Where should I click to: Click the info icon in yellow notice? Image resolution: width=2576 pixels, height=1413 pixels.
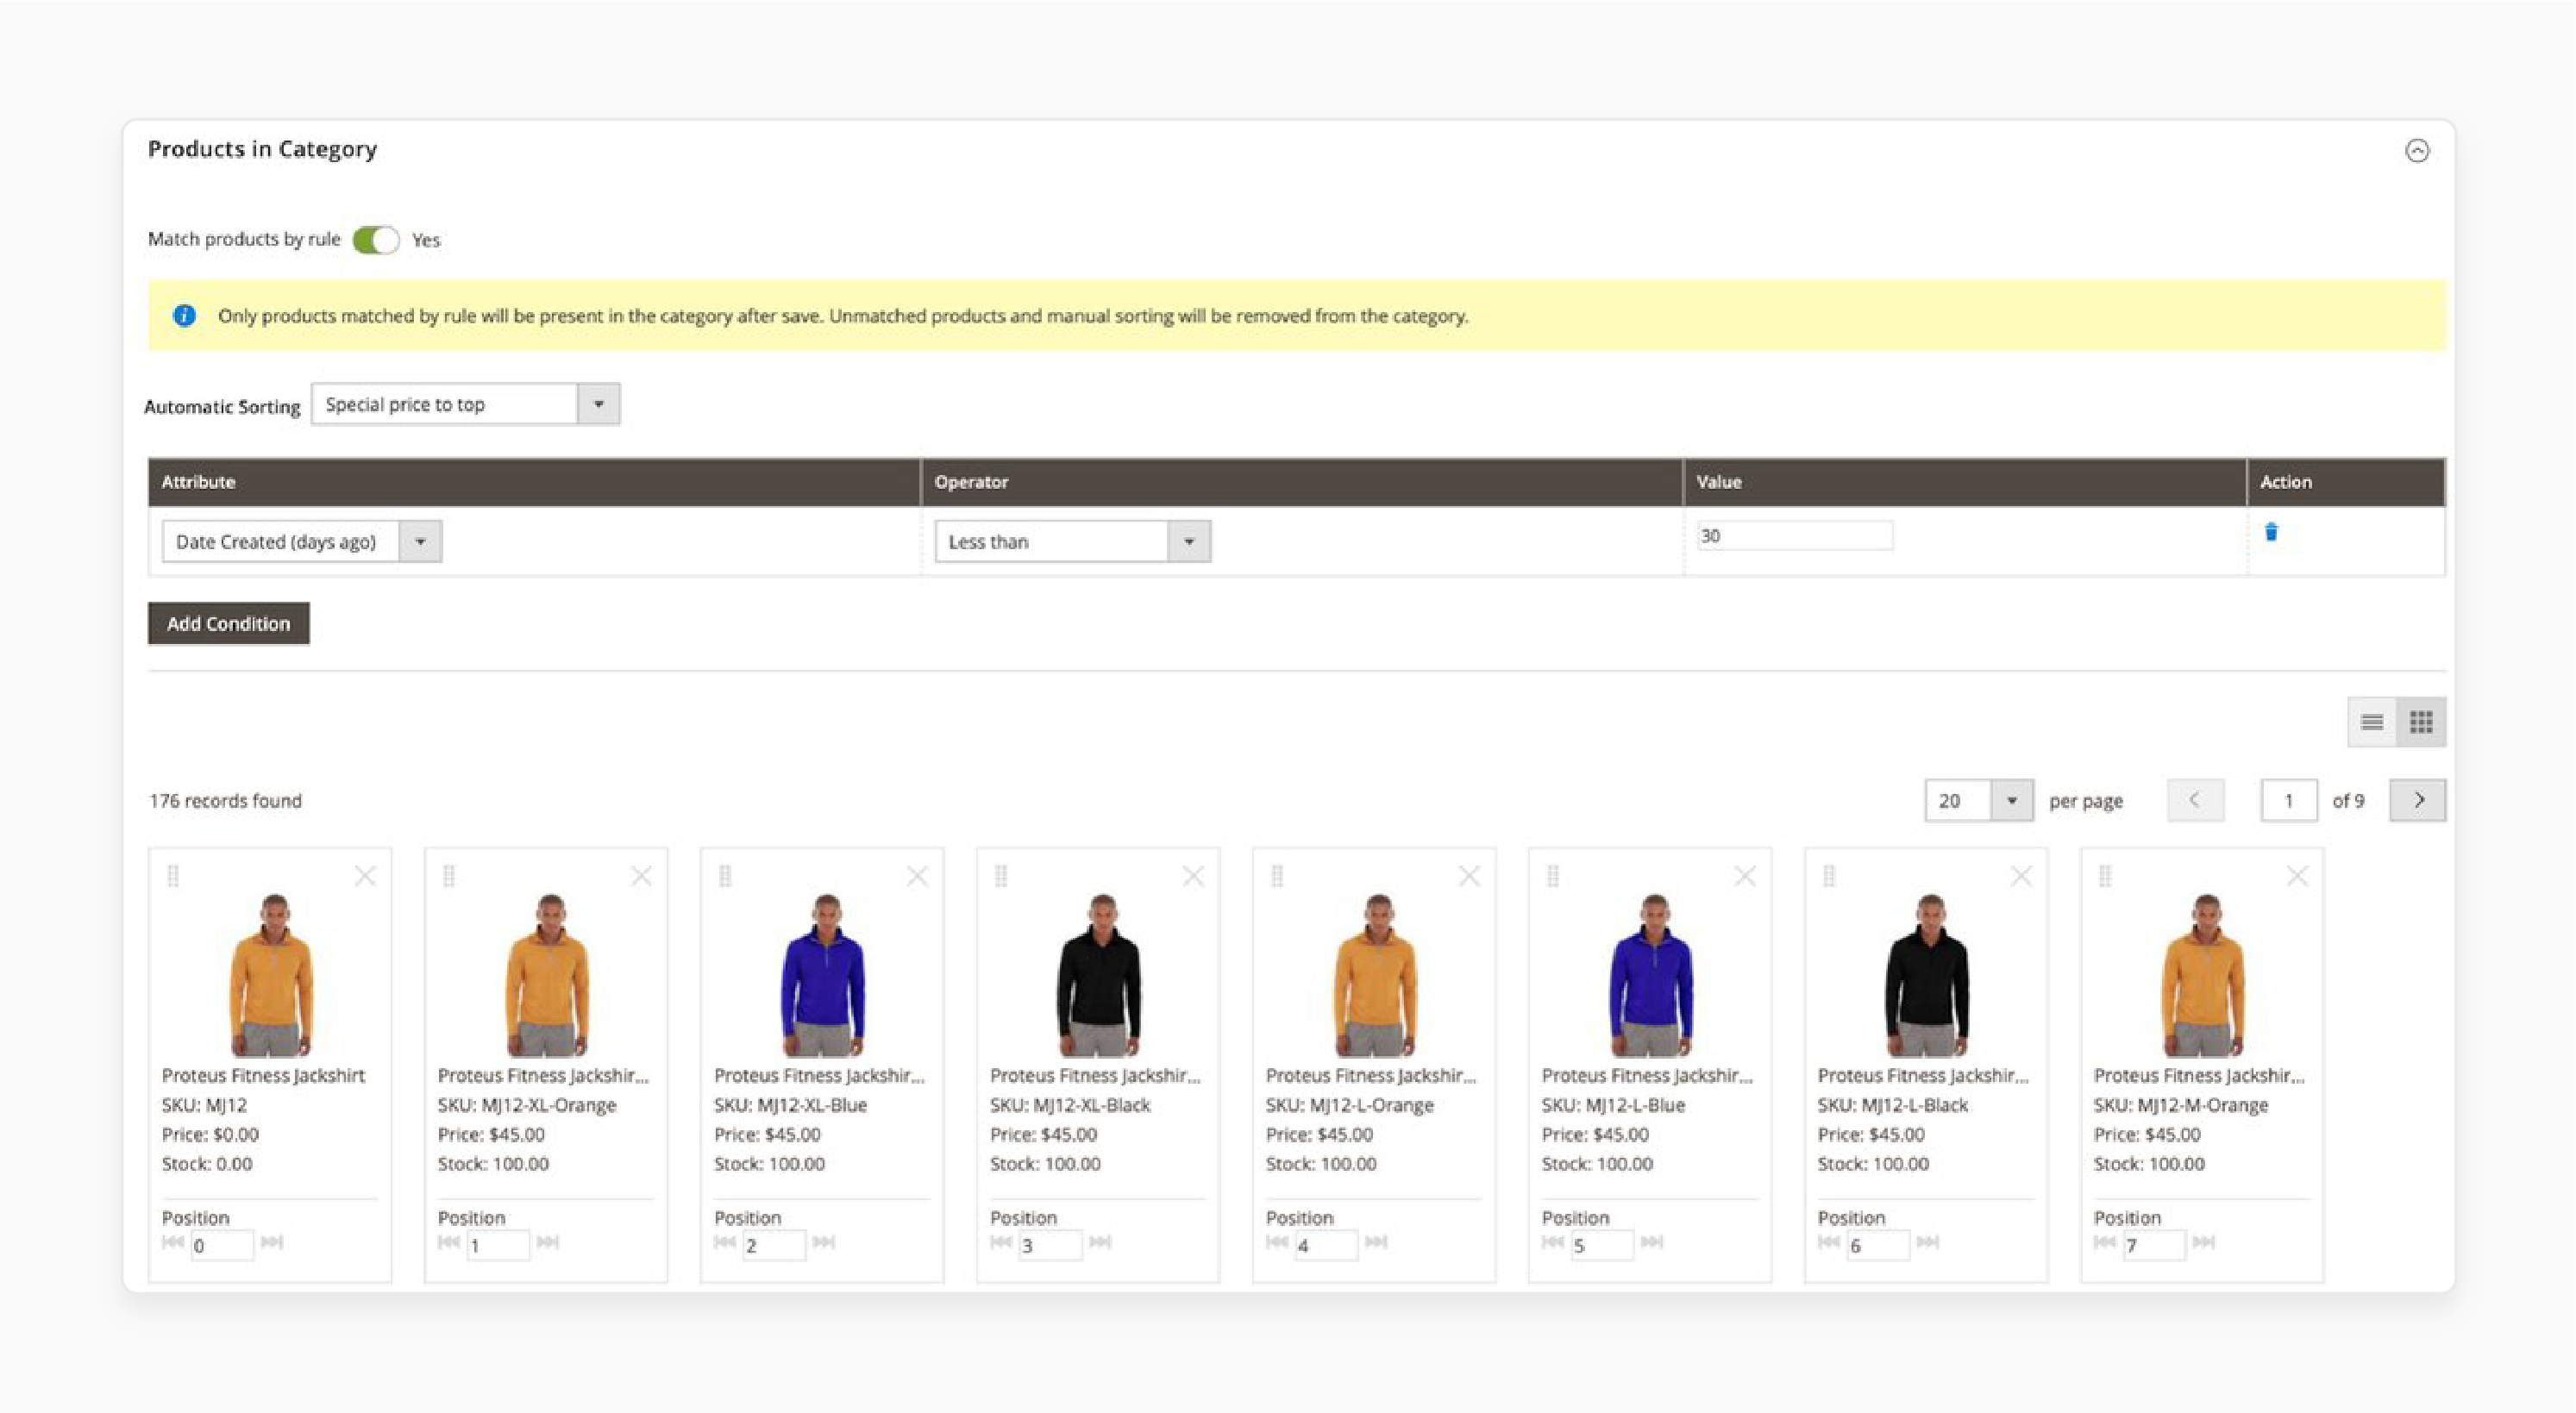click(184, 316)
